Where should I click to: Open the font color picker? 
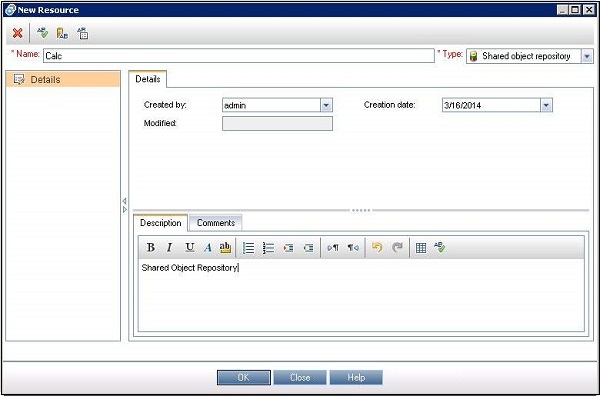207,248
